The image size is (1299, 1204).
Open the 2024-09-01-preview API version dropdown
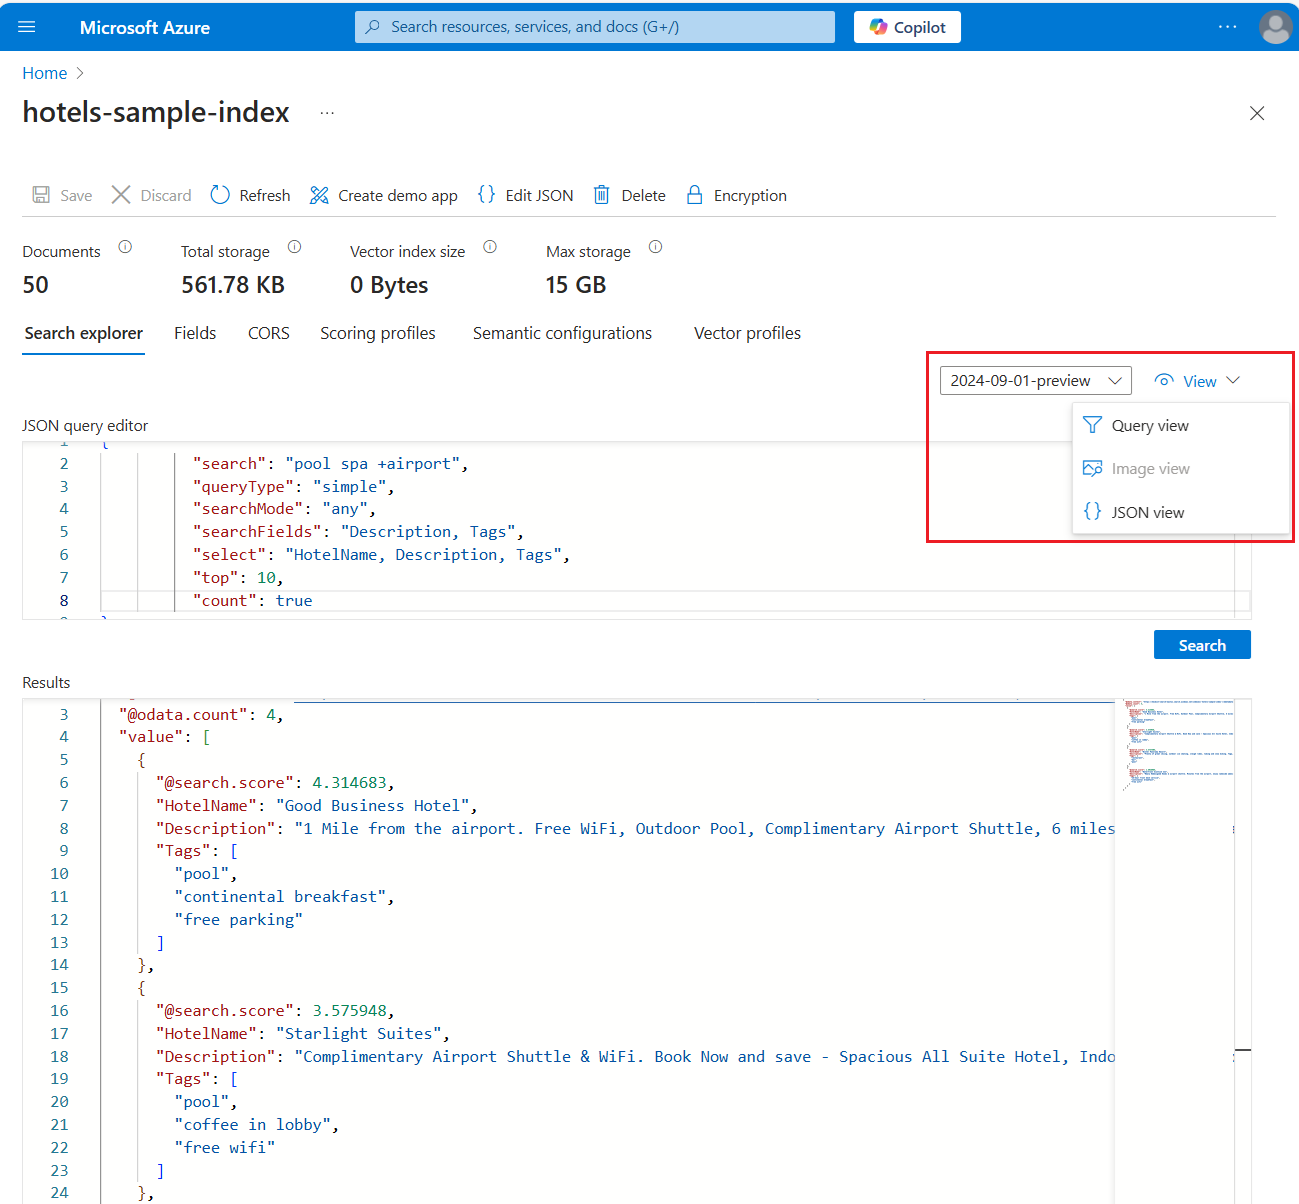tap(1035, 380)
